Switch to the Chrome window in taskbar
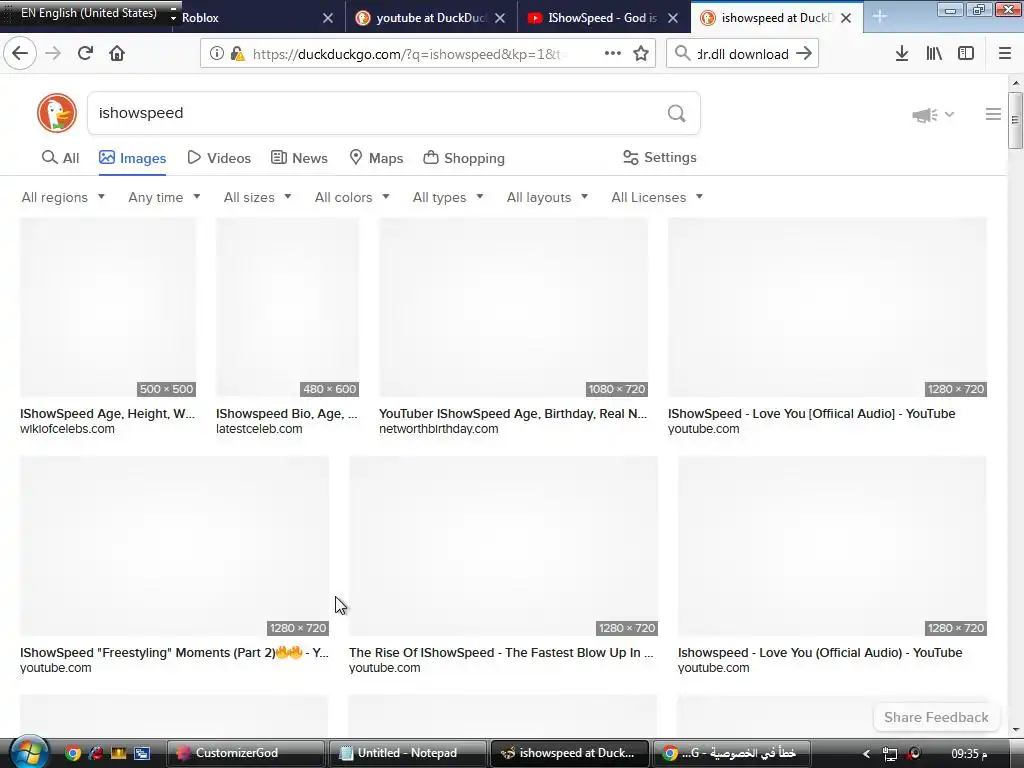 [731, 753]
